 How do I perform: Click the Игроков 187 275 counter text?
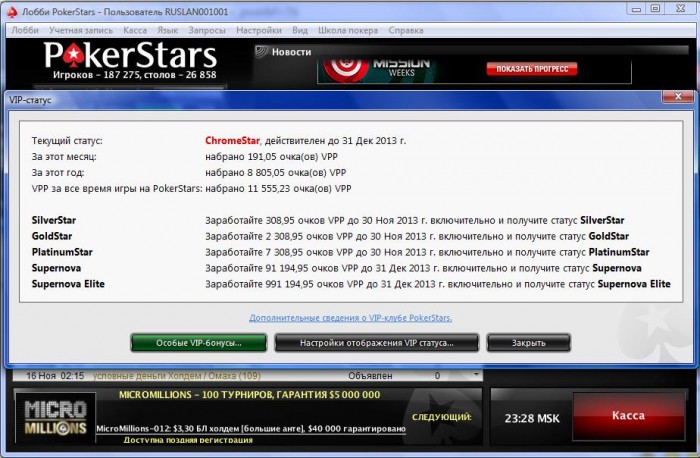pyautogui.click(x=134, y=75)
